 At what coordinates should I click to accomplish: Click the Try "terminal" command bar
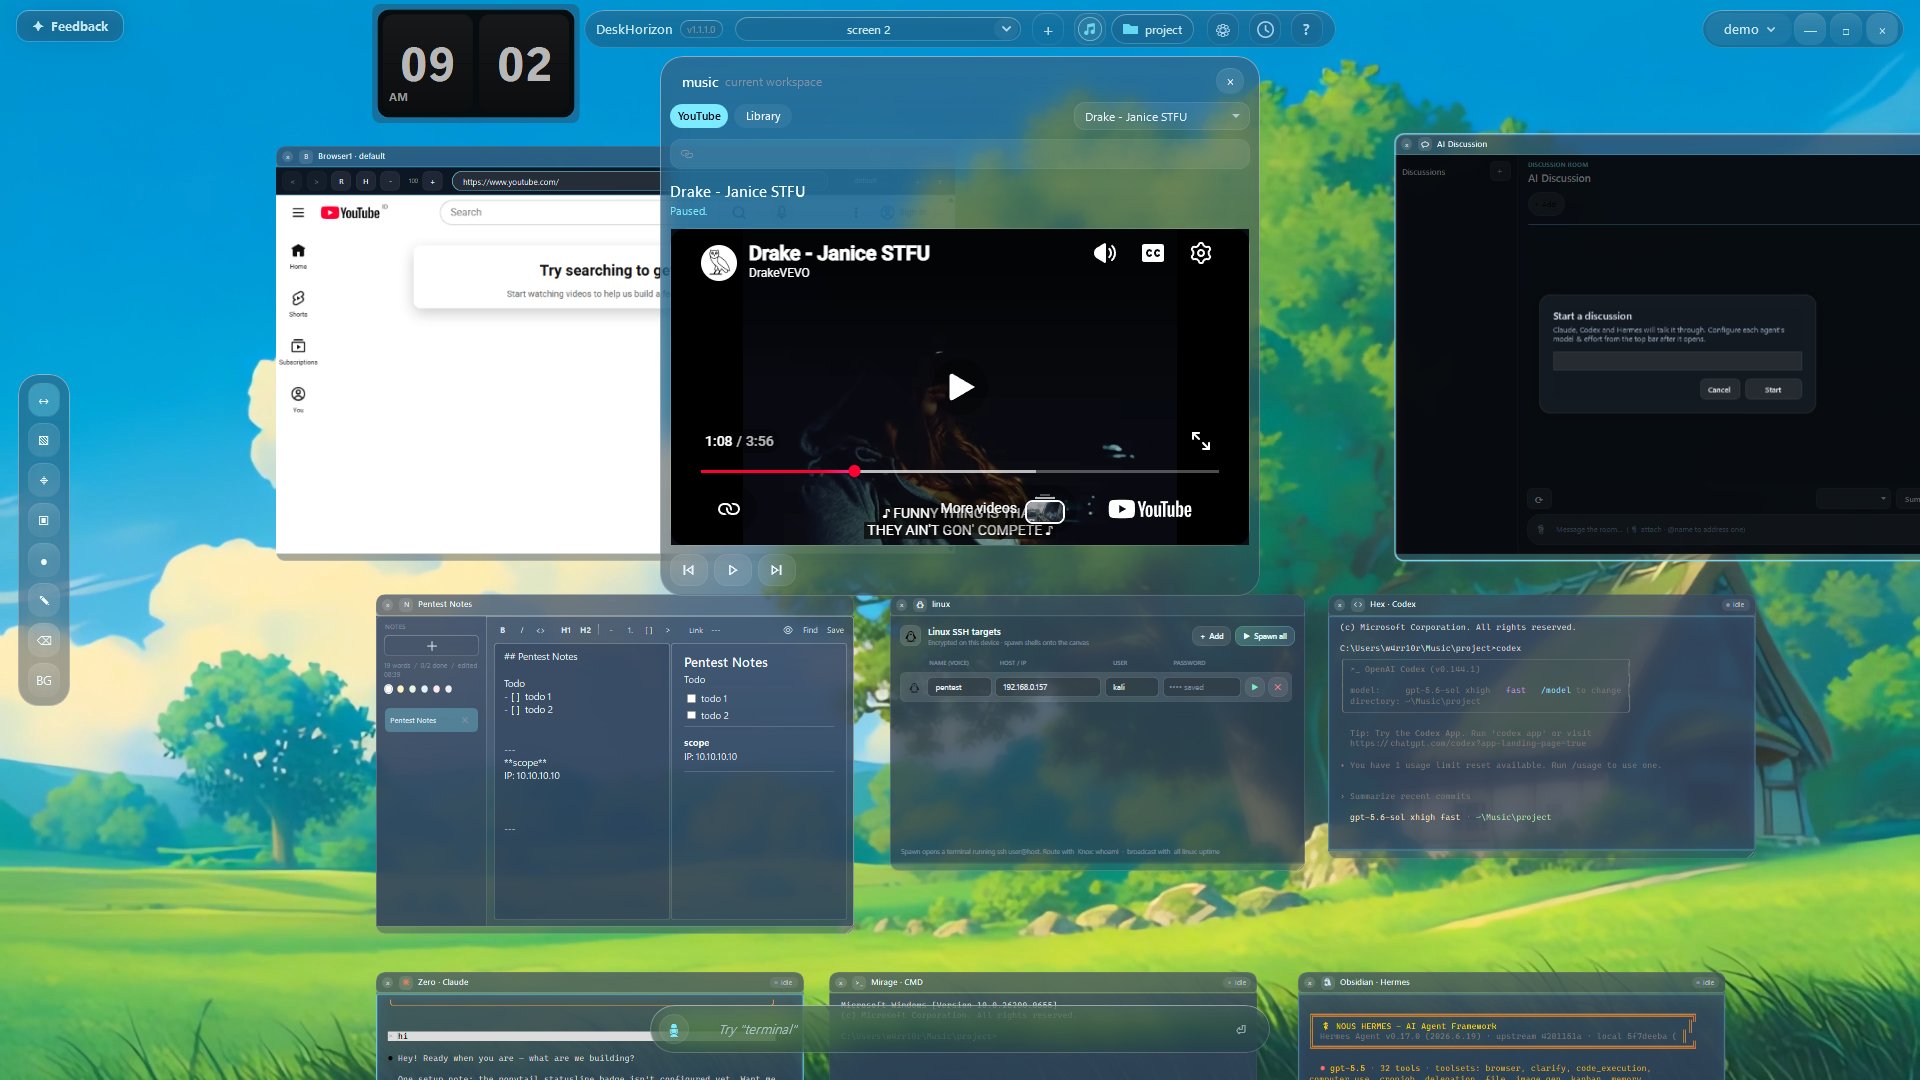(x=960, y=1029)
